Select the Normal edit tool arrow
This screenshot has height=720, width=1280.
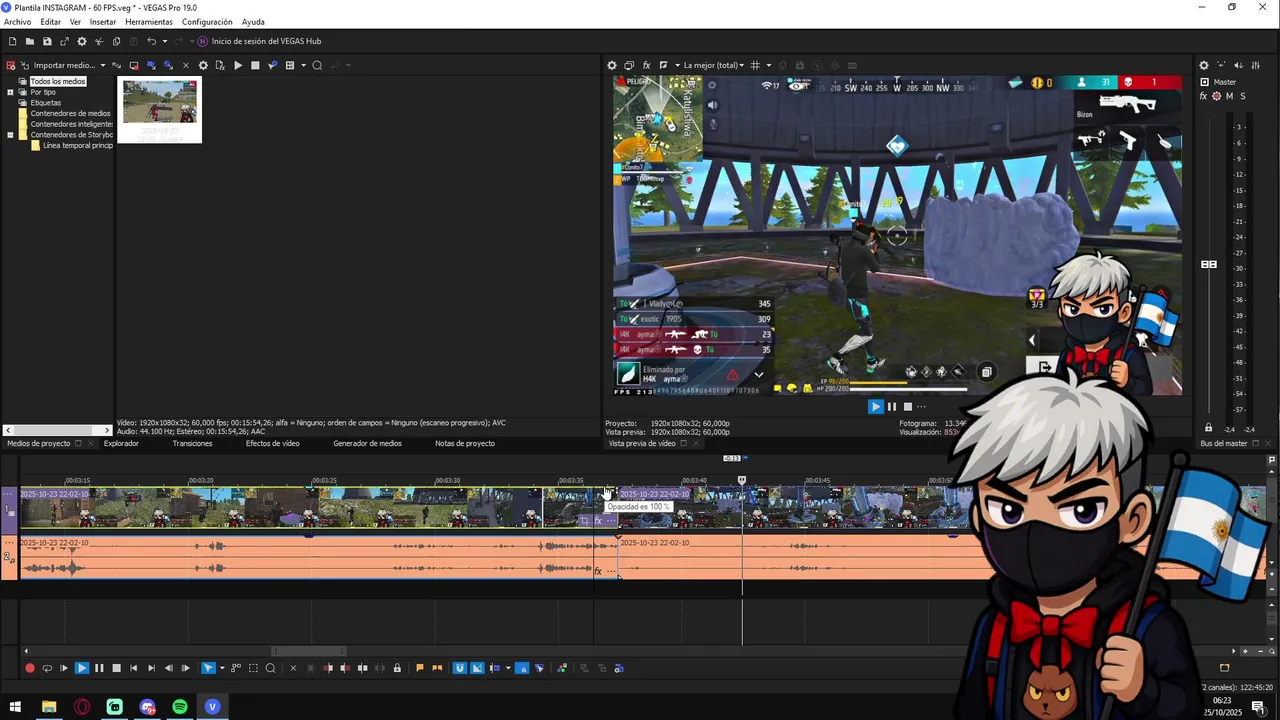tap(207, 668)
